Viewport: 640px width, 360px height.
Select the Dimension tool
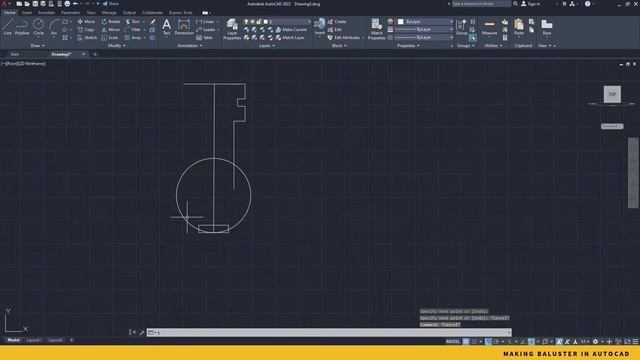(184, 27)
